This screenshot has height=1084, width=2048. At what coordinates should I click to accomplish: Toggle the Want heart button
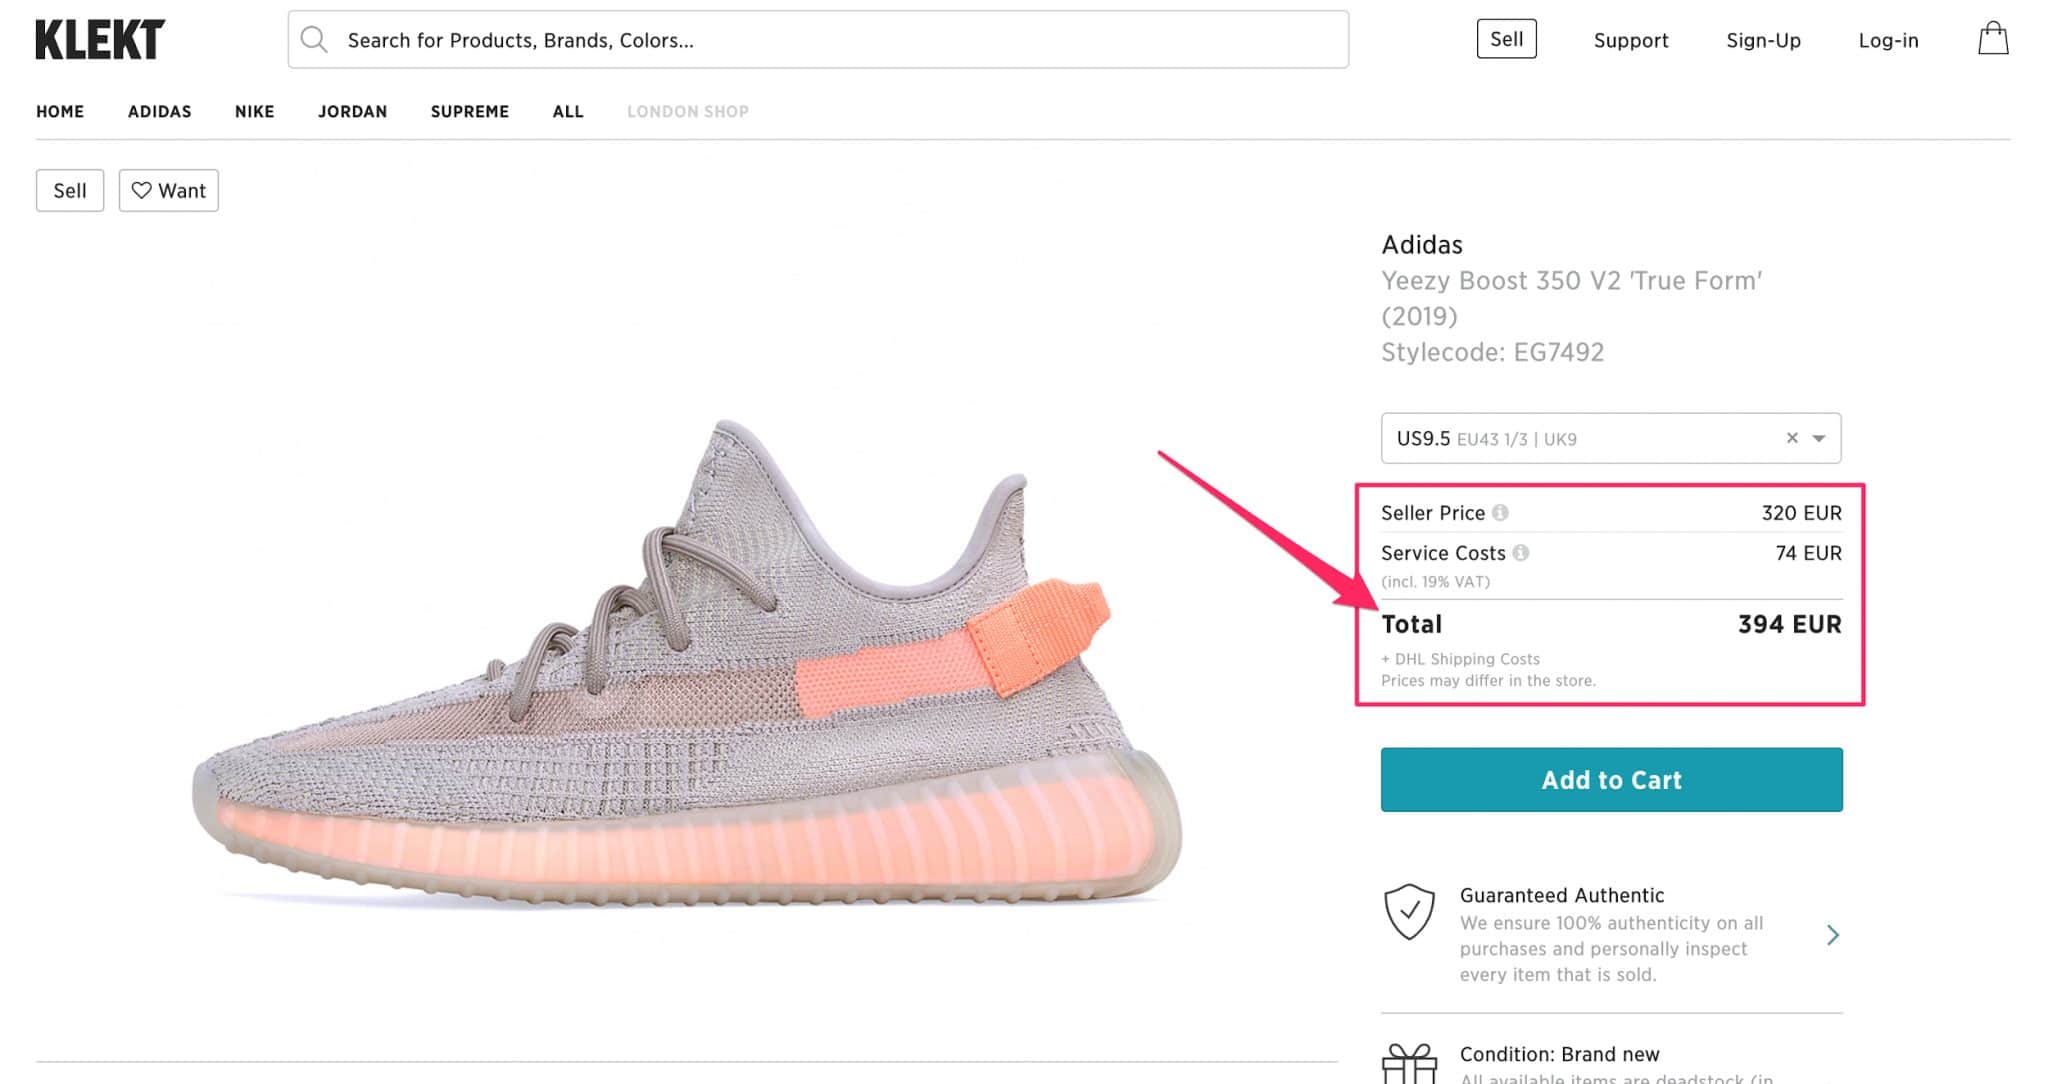pyautogui.click(x=169, y=190)
